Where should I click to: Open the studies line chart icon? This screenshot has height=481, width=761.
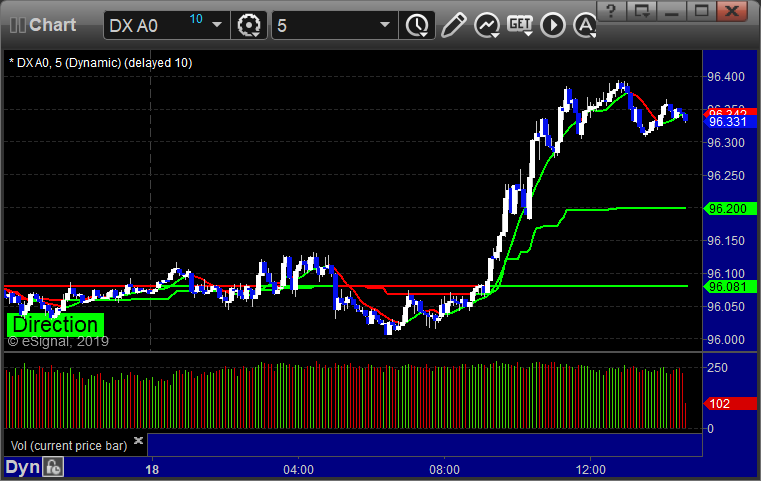click(x=487, y=25)
